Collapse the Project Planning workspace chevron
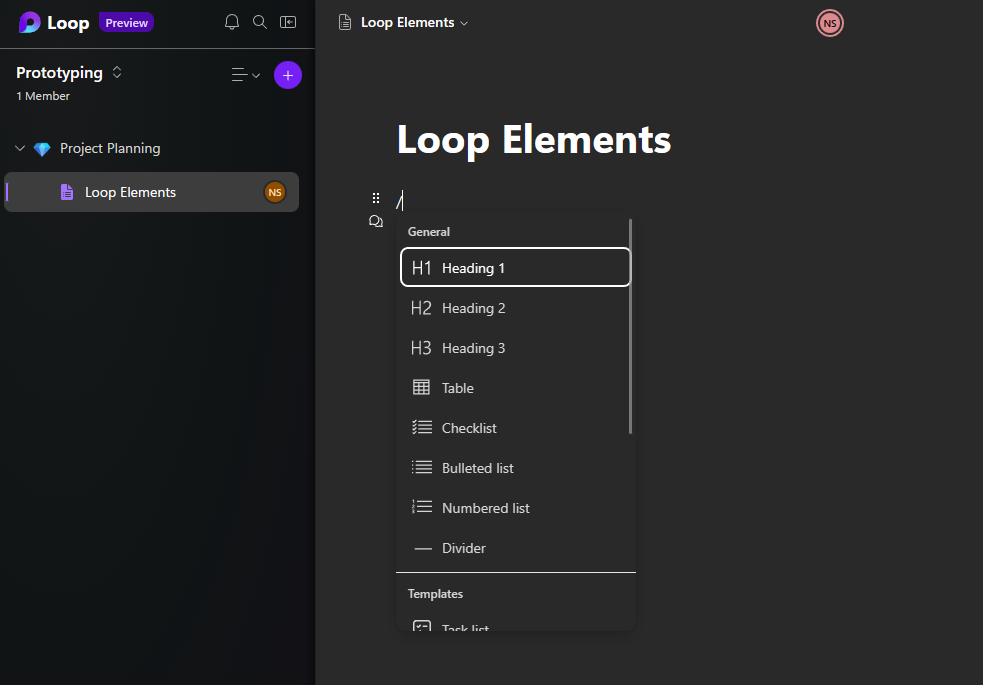The image size is (983, 685). pos(20,147)
